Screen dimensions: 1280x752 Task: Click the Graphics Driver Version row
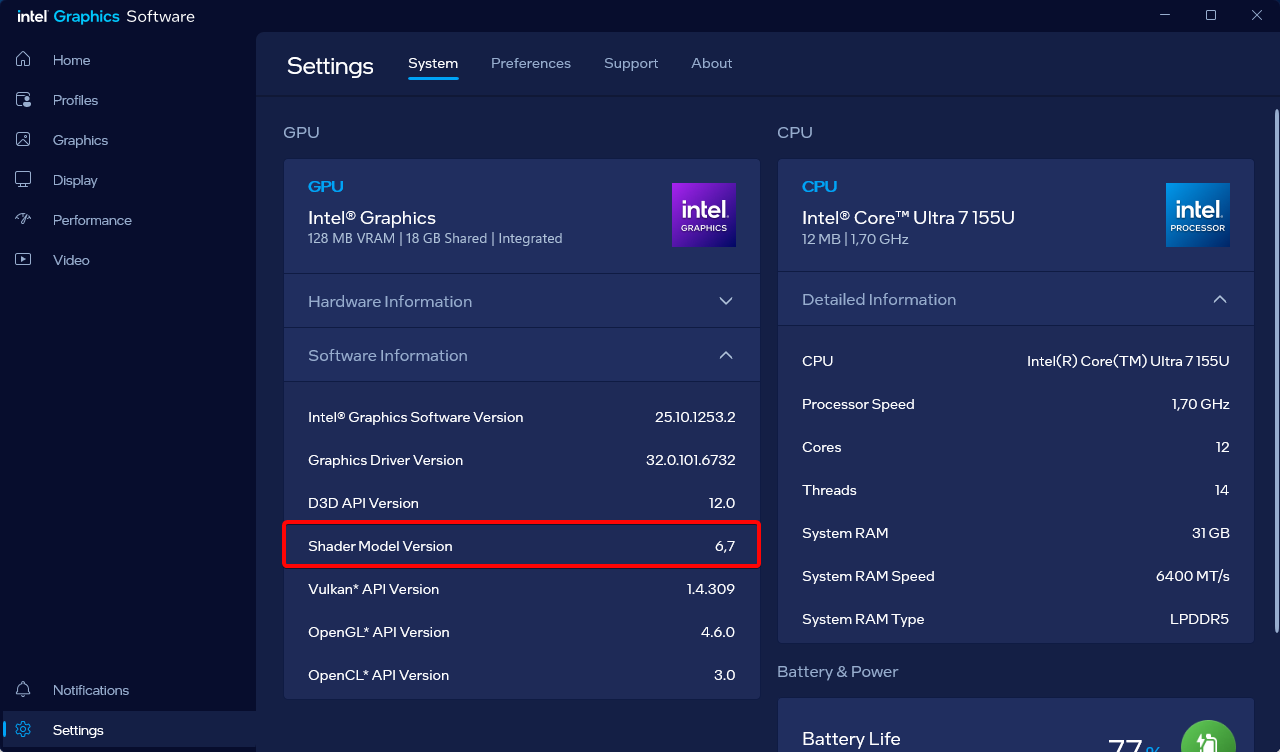pos(521,460)
